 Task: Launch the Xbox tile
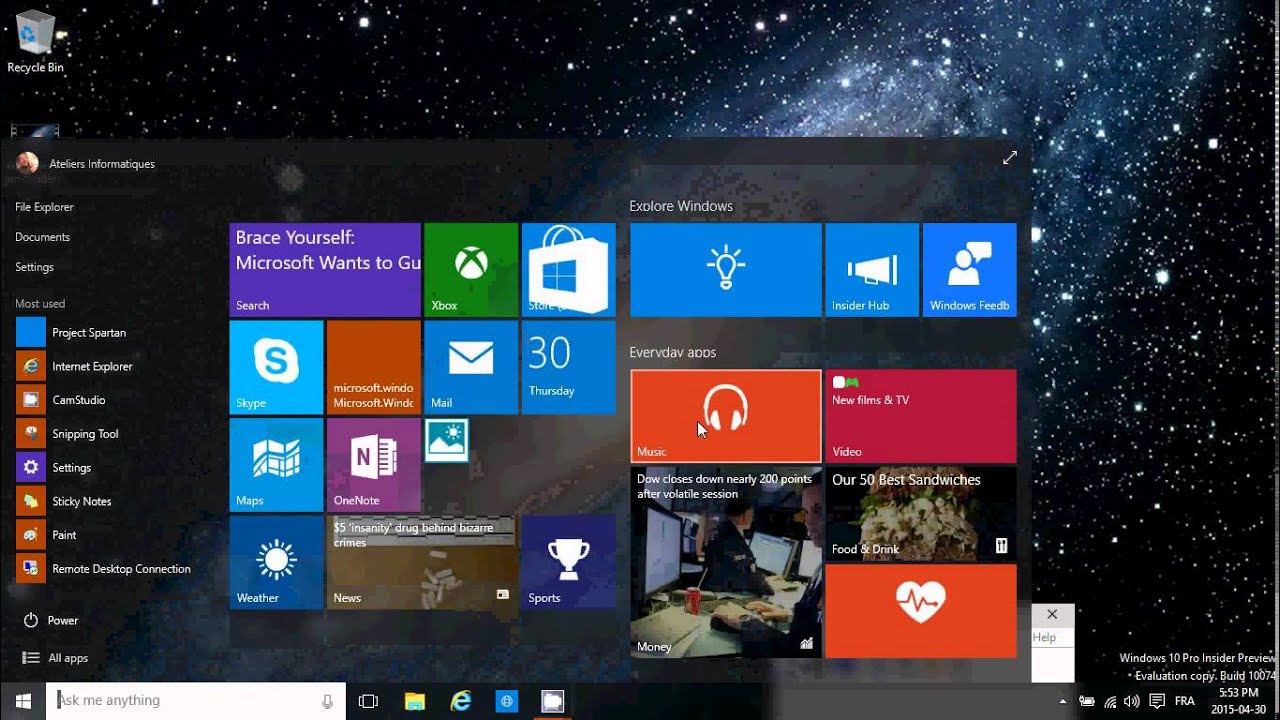pos(471,269)
